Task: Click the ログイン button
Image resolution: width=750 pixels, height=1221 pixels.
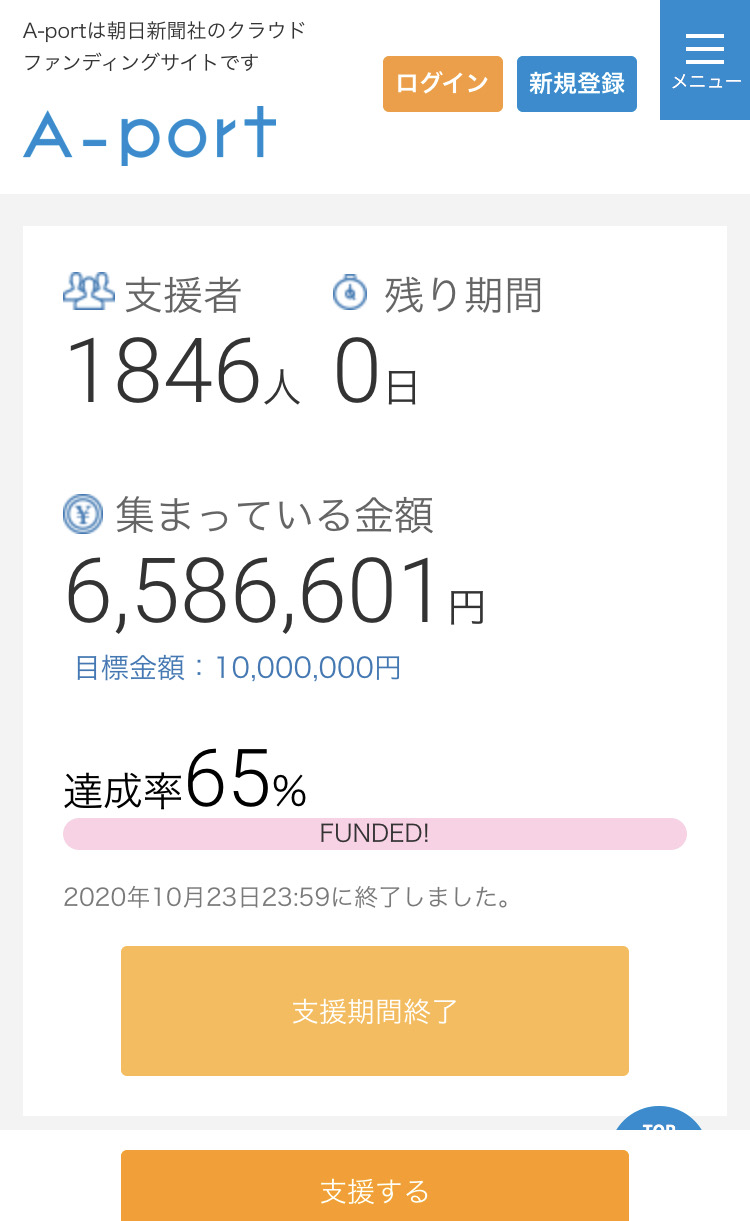Action: click(x=442, y=83)
